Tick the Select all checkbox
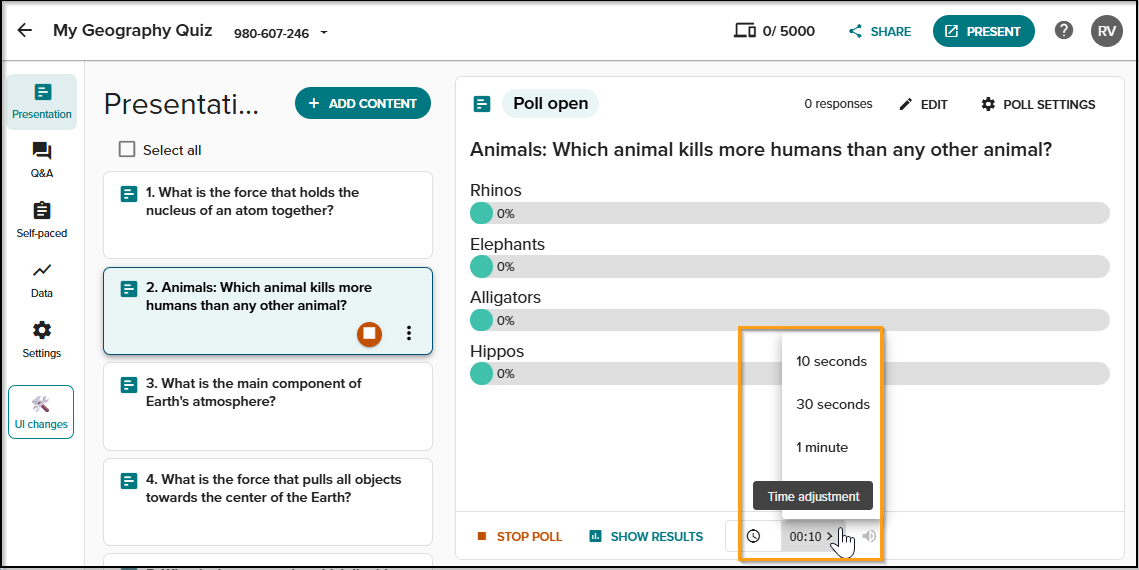 point(127,150)
